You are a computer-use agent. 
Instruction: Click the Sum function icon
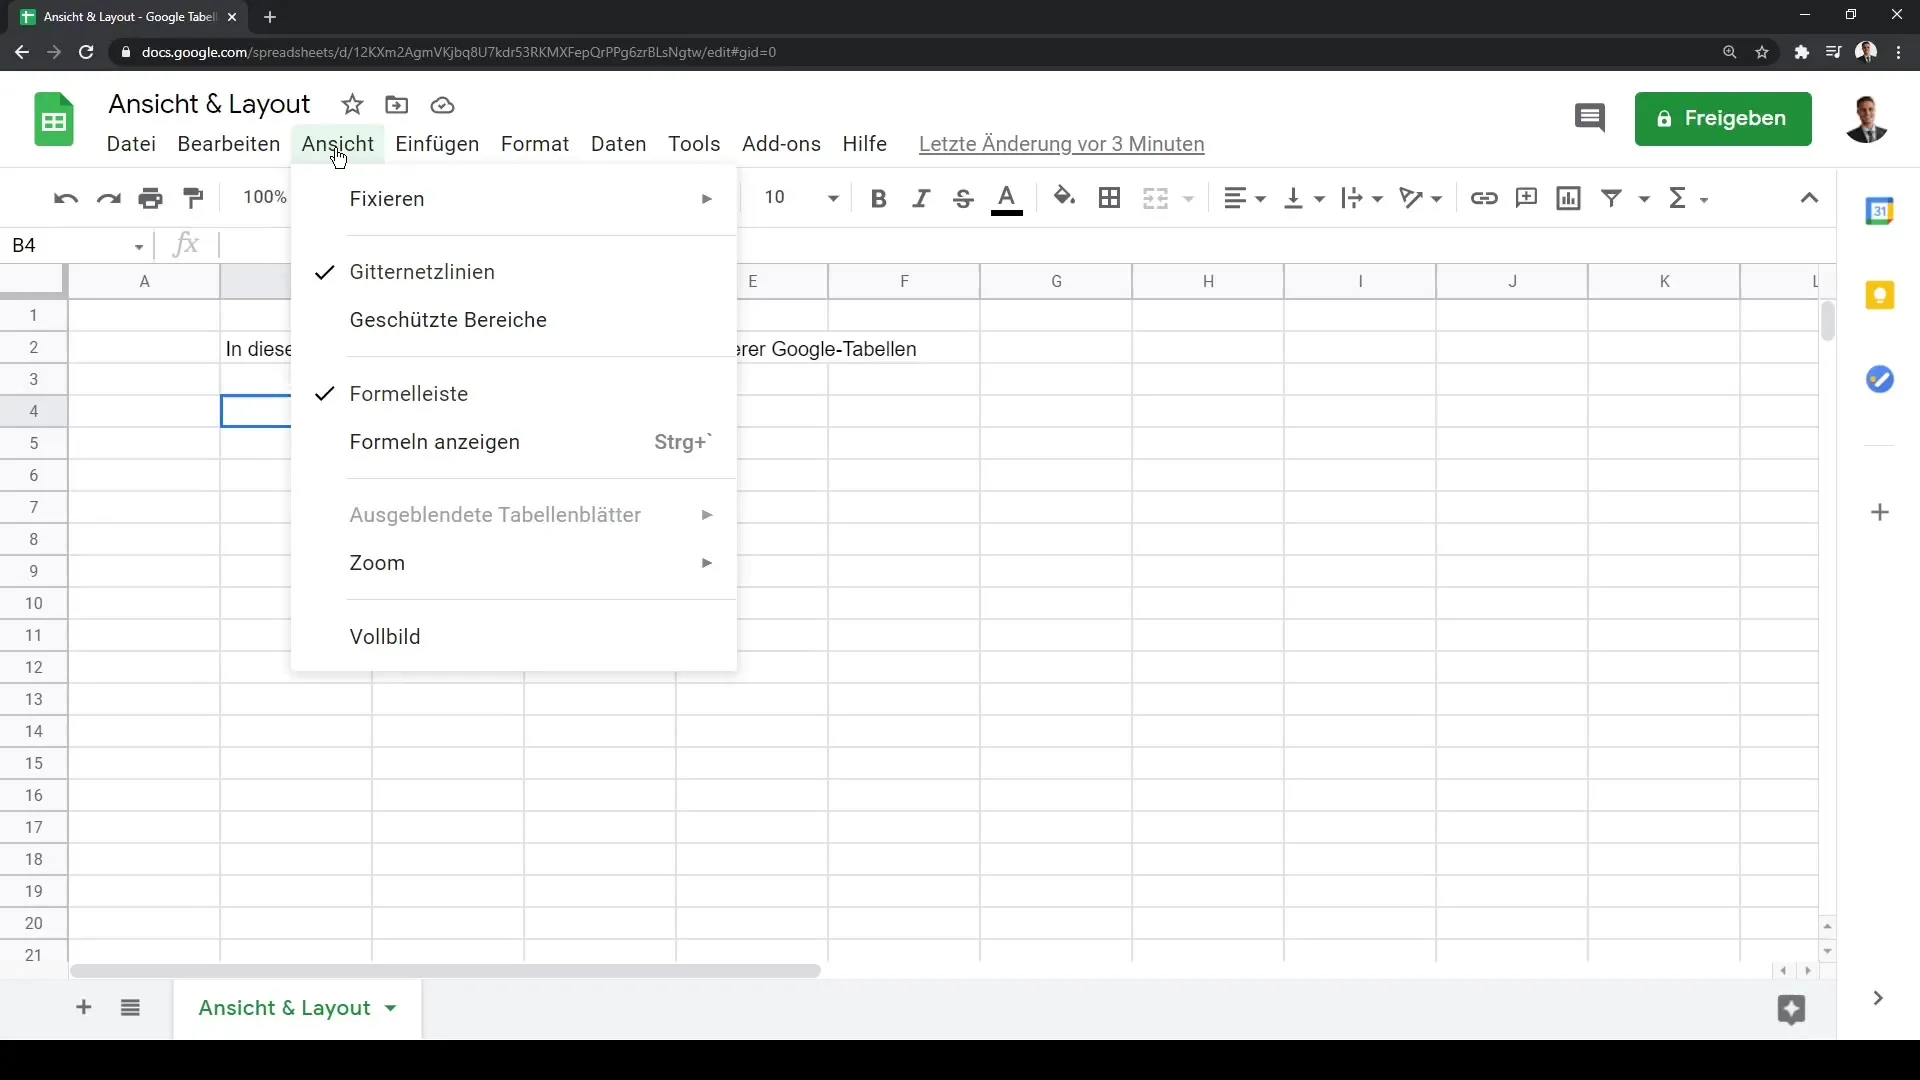tap(1679, 198)
